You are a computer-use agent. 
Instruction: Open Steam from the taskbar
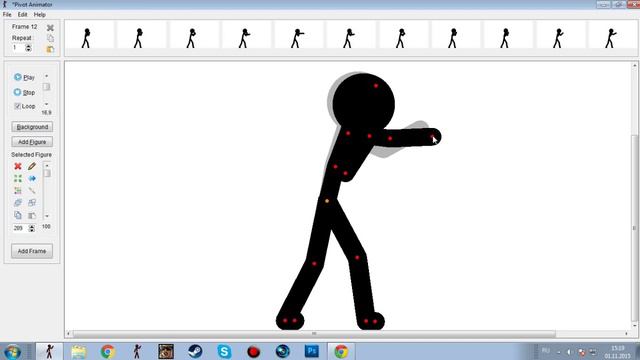pyautogui.click(x=195, y=351)
